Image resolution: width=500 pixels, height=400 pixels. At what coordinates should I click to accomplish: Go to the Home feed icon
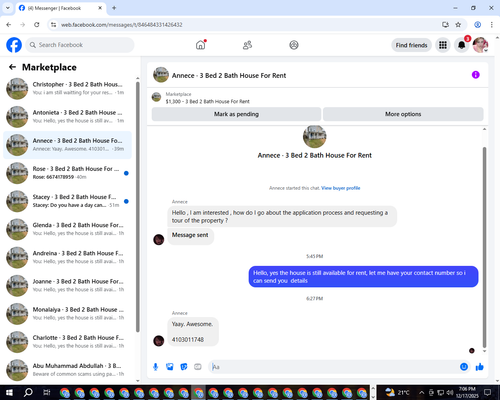click(201, 45)
